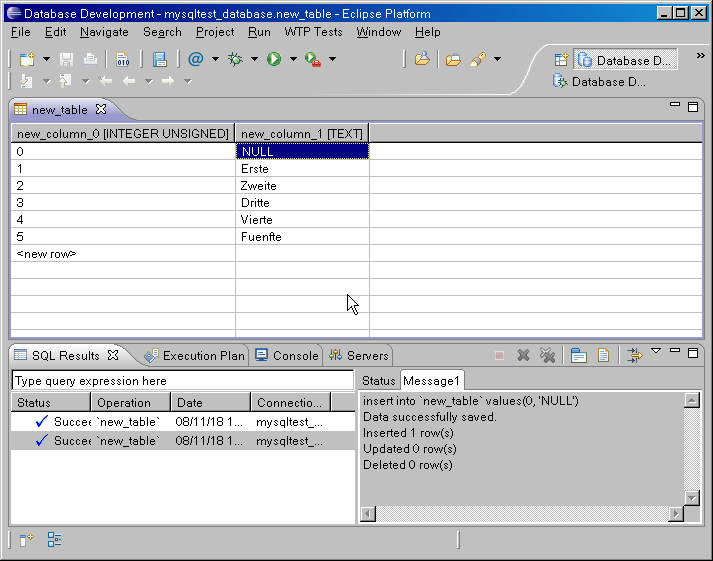Viewport: 713px width, 561px height.
Task: Open the Run button dropdown arrow
Action: (293, 60)
